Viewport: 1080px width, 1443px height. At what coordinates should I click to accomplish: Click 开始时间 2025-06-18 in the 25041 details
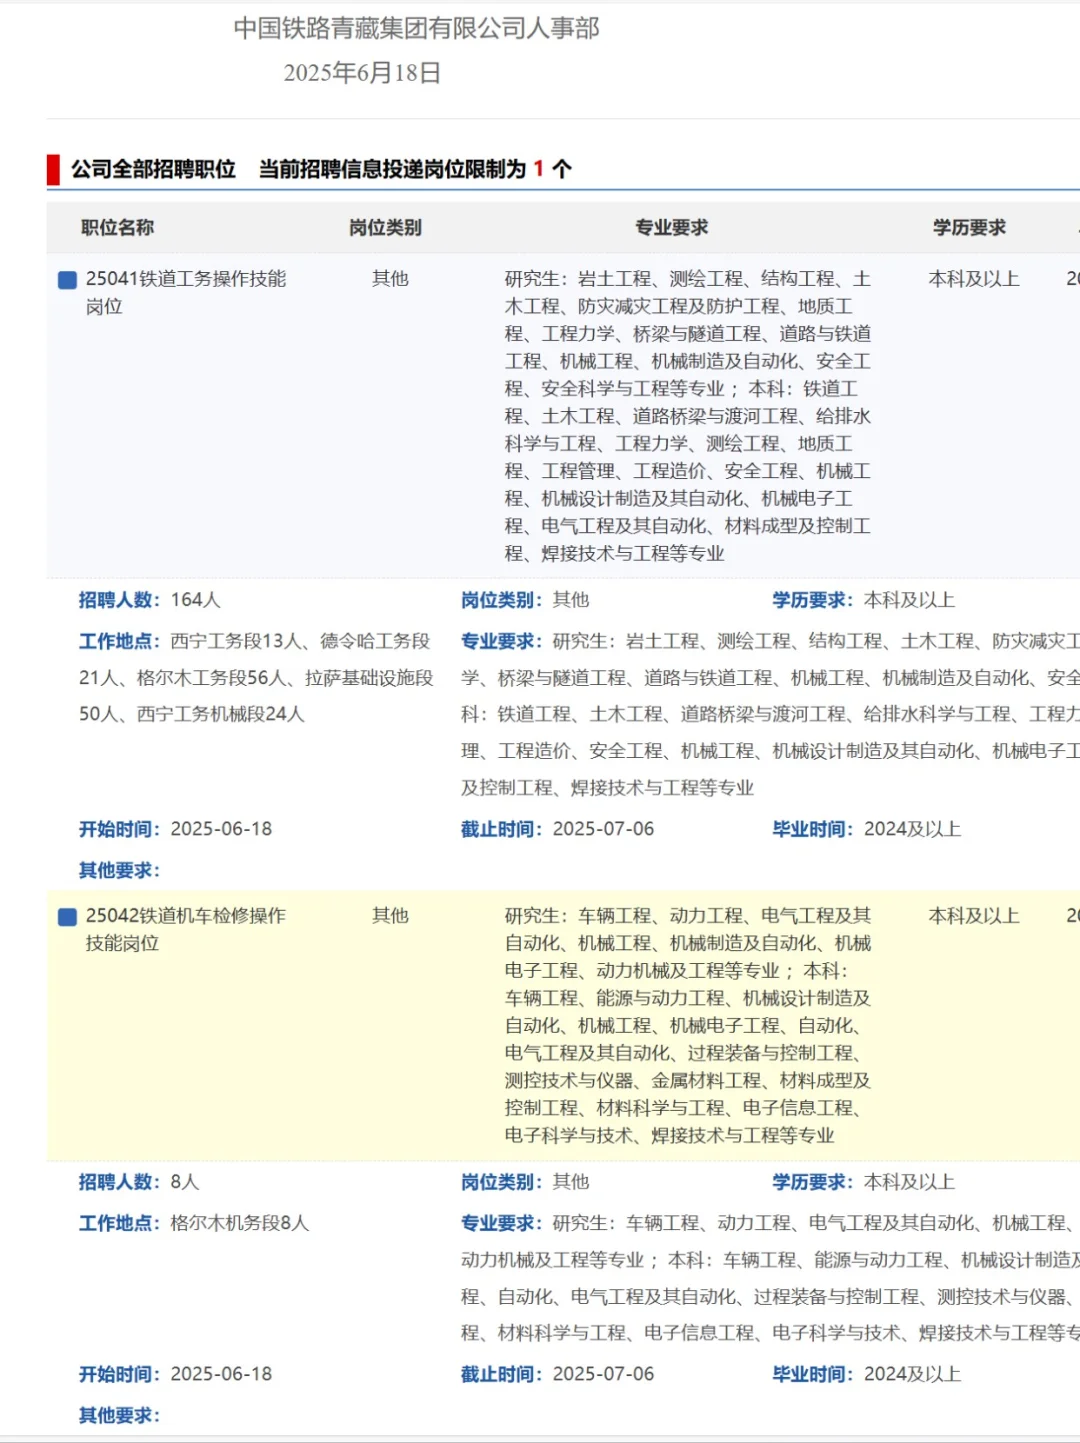pos(175,829)
